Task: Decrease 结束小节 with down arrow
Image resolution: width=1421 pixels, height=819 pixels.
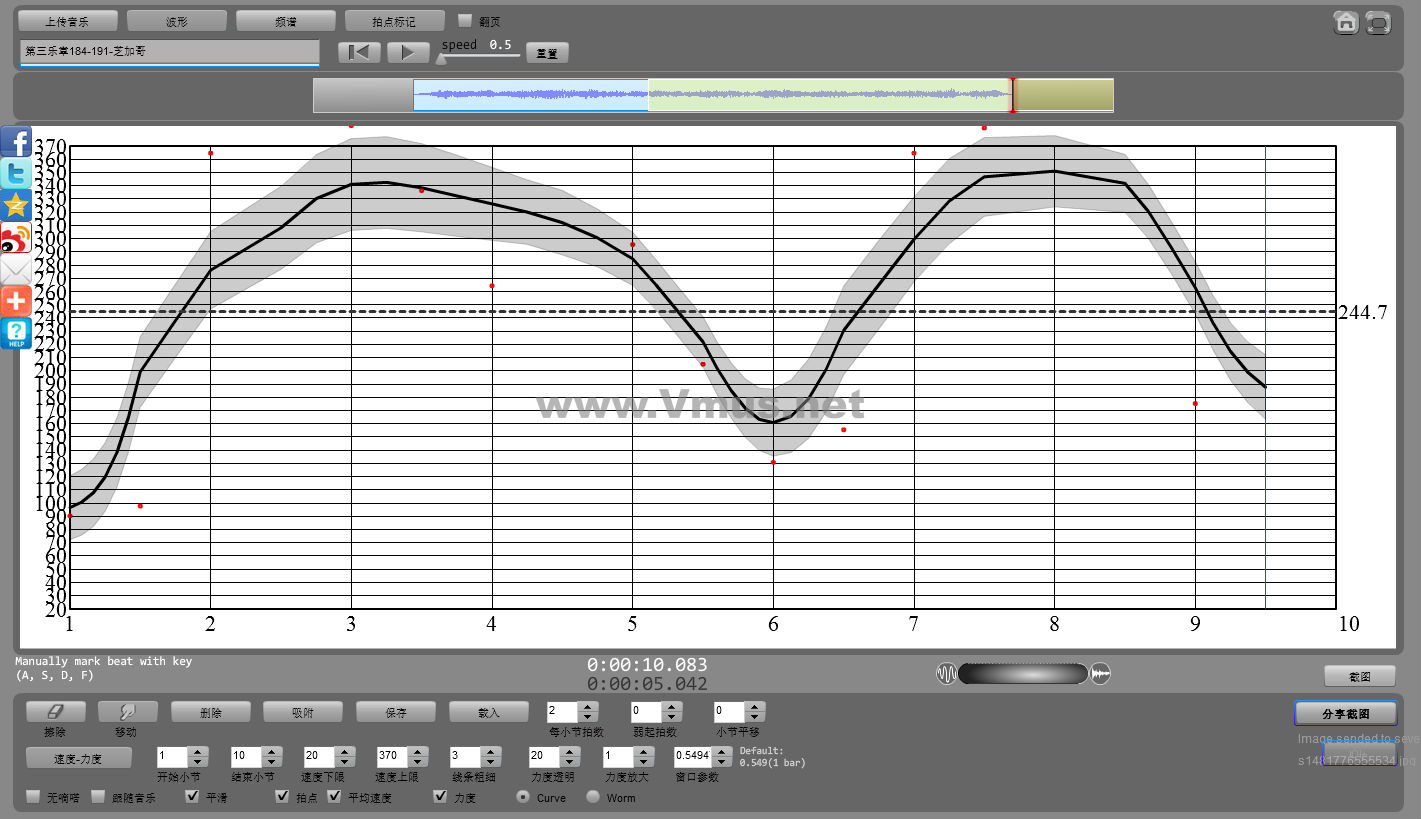Action: pos(271,762)
